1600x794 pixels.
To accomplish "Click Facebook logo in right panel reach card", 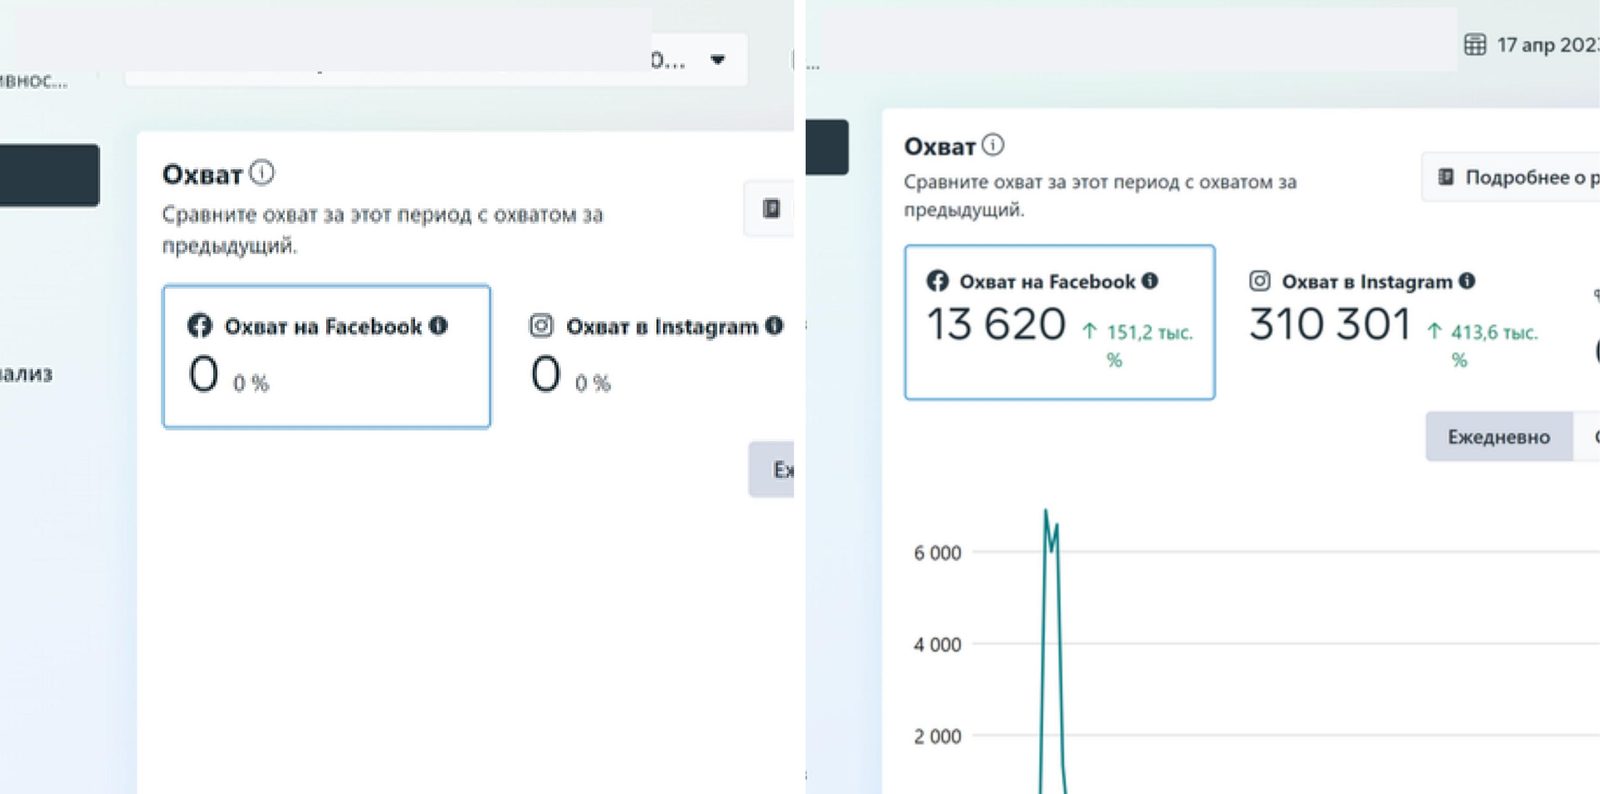I will pyautogui.click(x=937, y=281).
